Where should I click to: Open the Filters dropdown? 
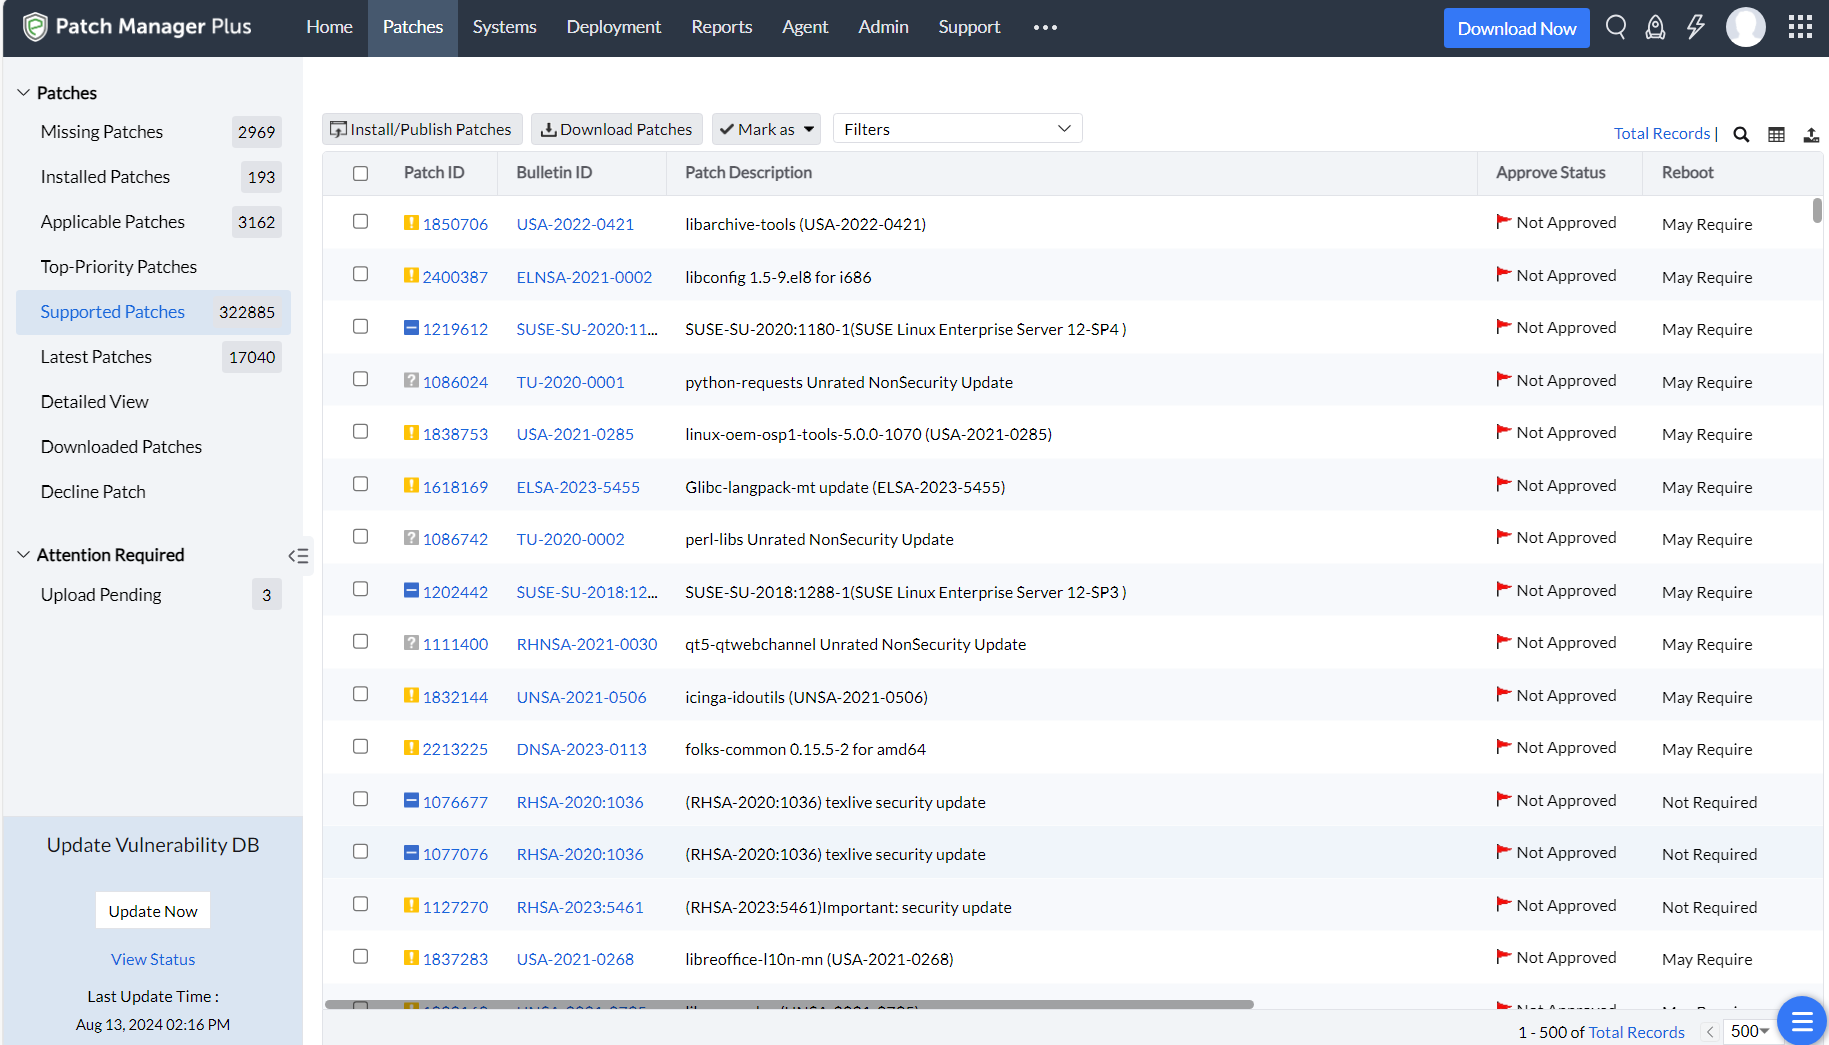pos(957,129)
